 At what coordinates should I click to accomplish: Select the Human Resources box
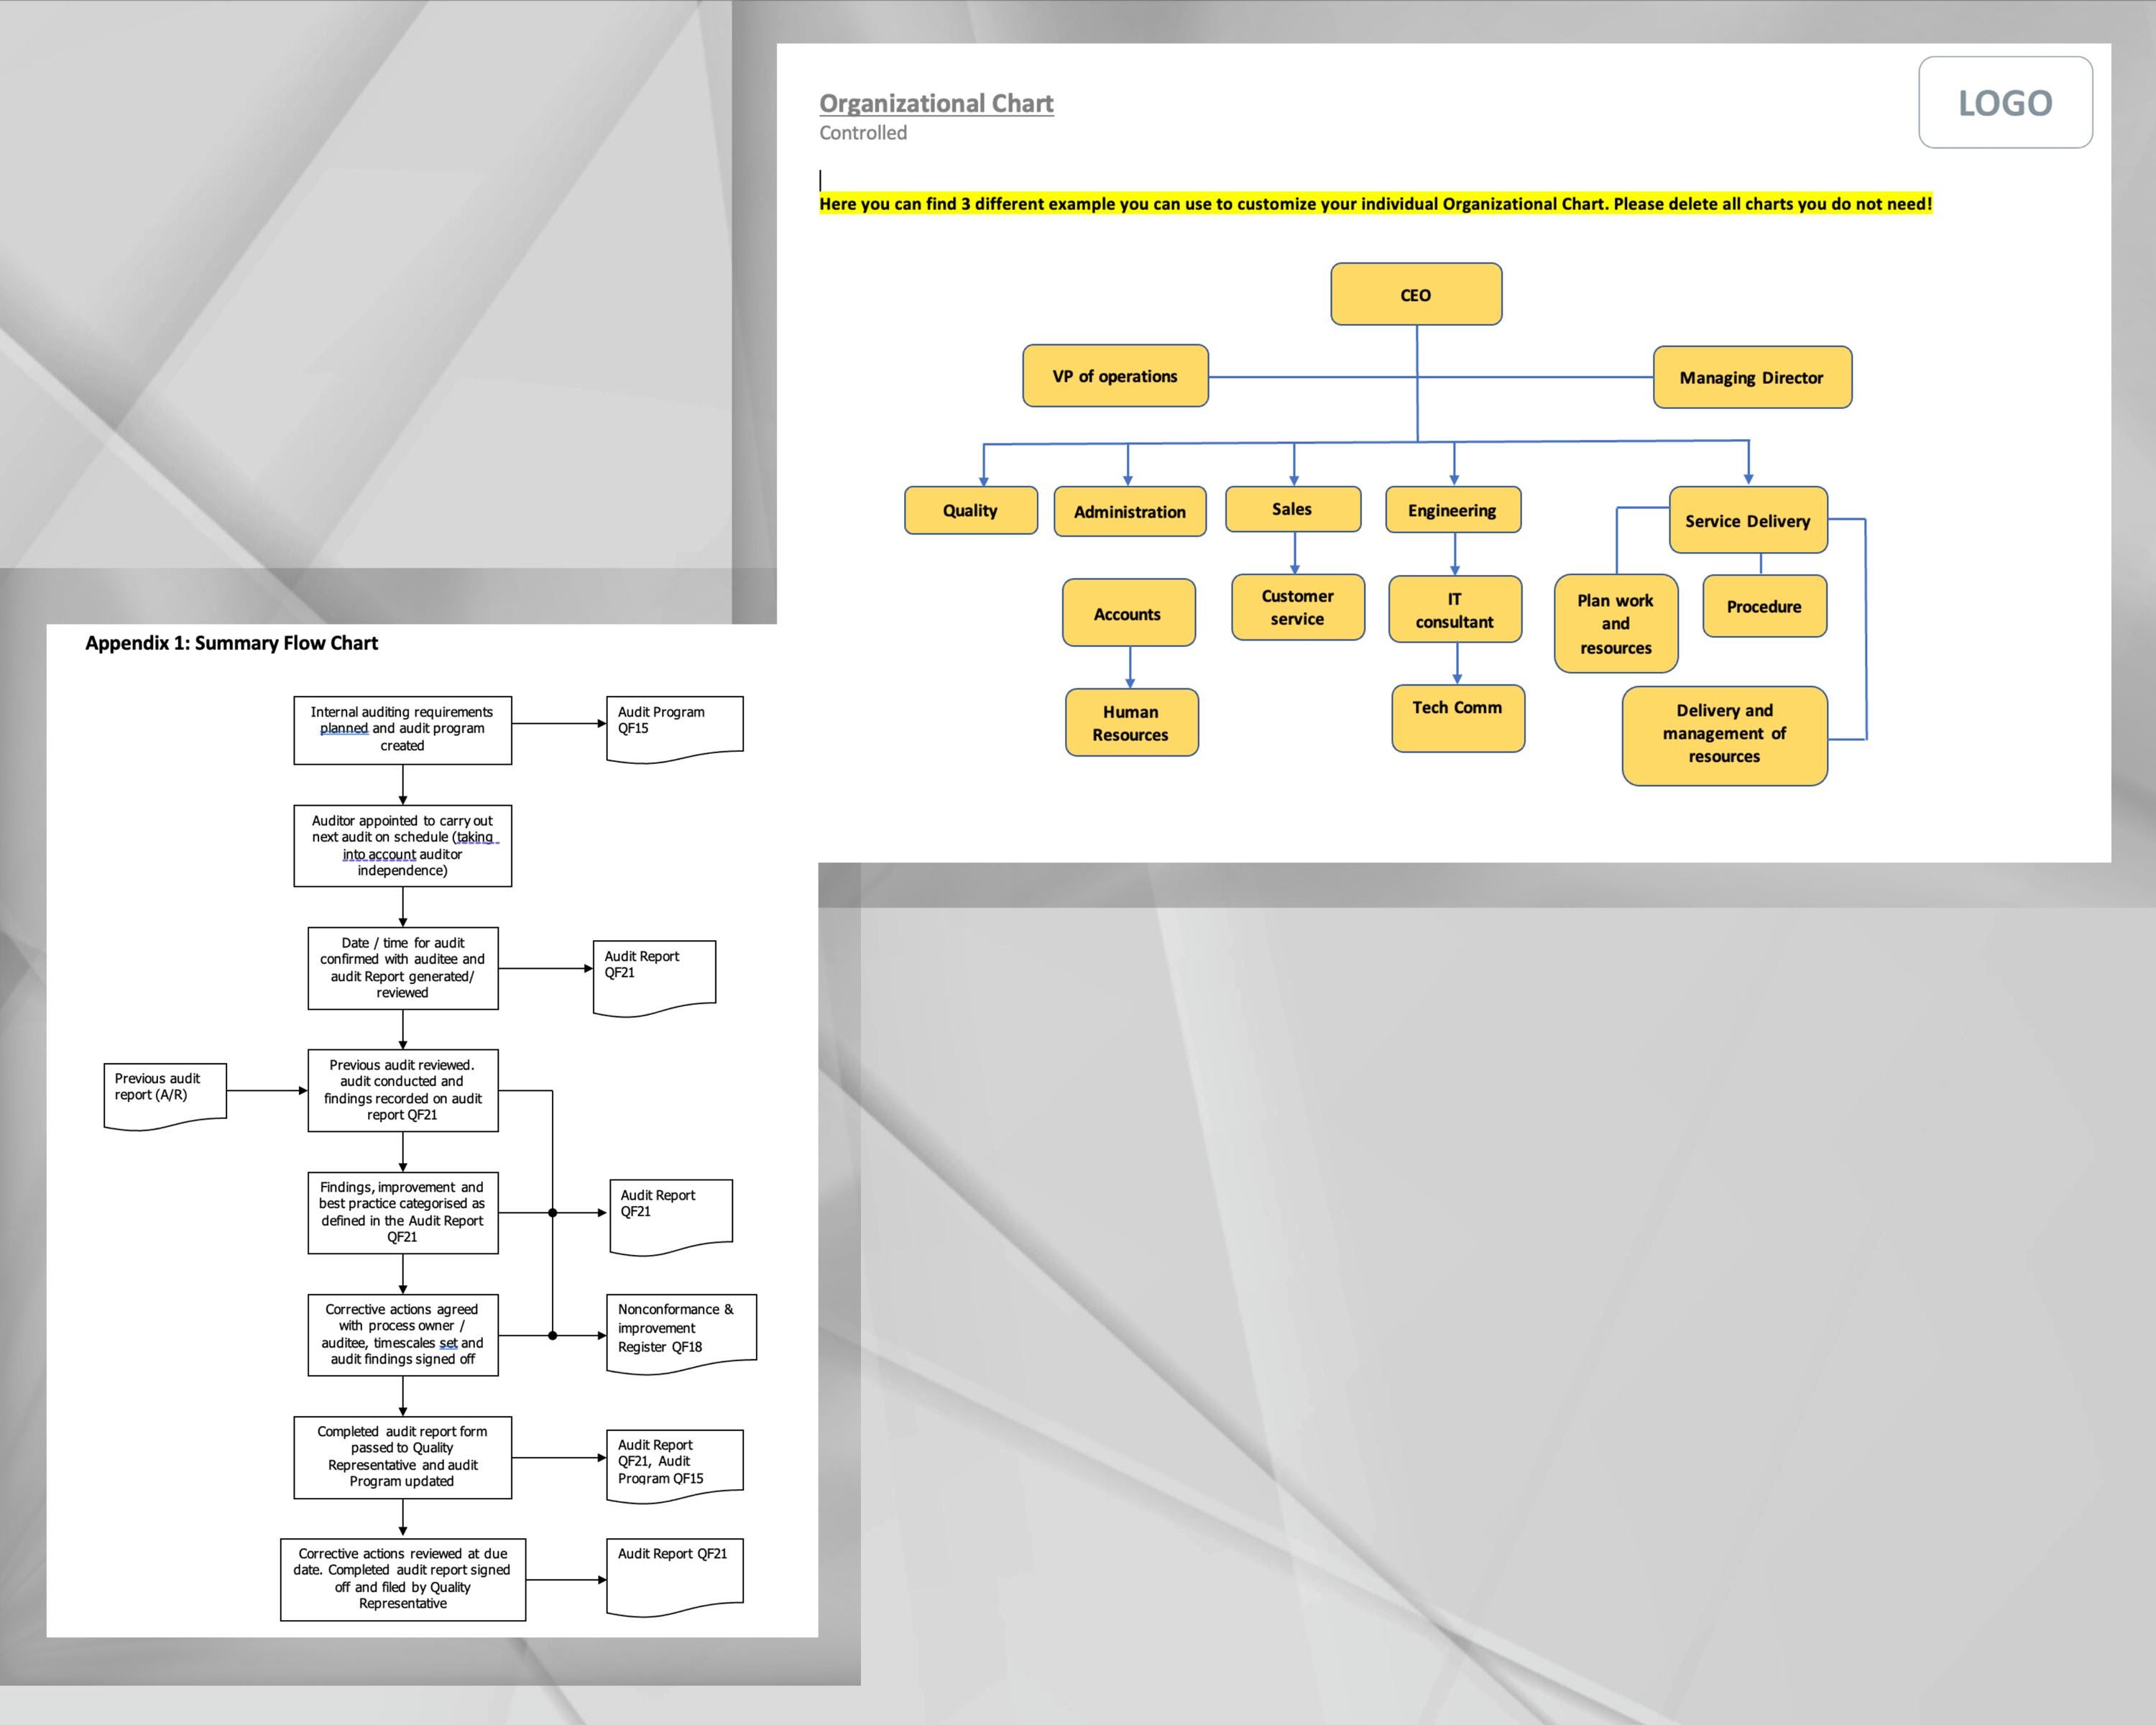point(1131,723)
